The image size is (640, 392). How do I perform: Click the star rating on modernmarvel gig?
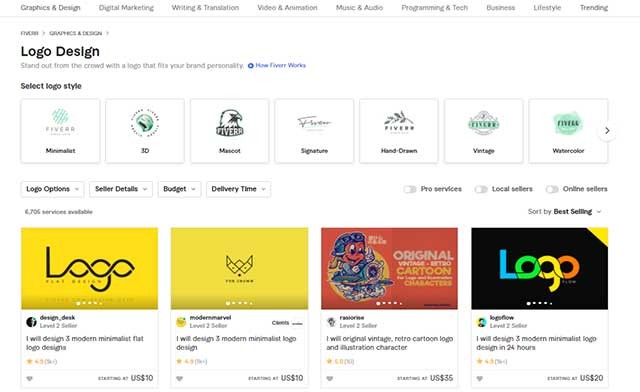192,361
